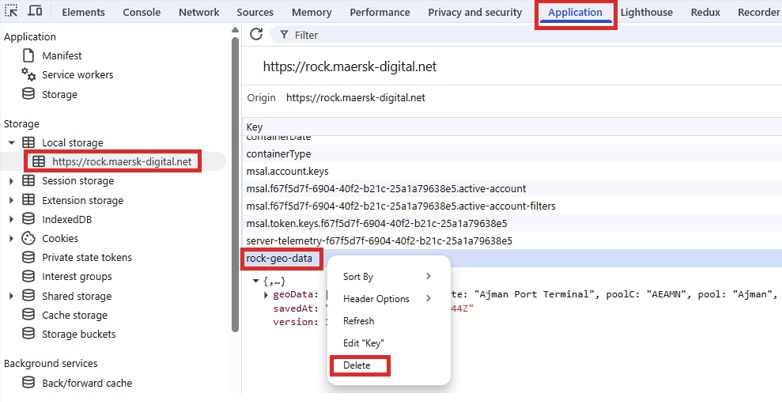
Task: Choose Edit "Key" in context menu
Action: coord(363,343)
